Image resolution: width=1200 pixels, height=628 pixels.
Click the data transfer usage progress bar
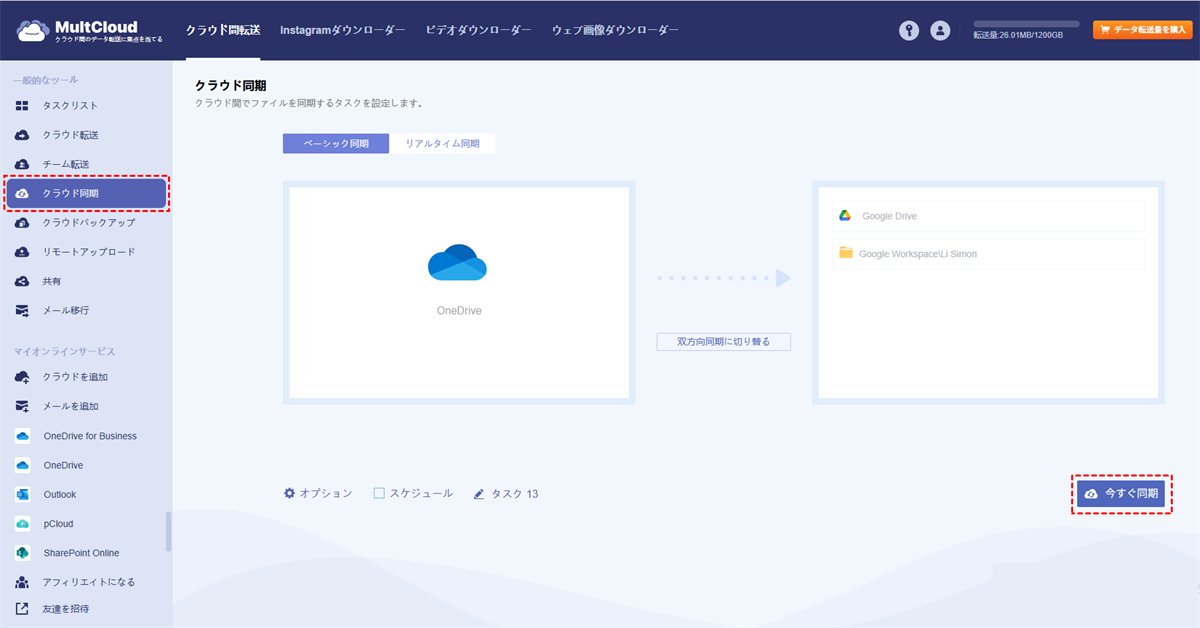click(1026, 23)
